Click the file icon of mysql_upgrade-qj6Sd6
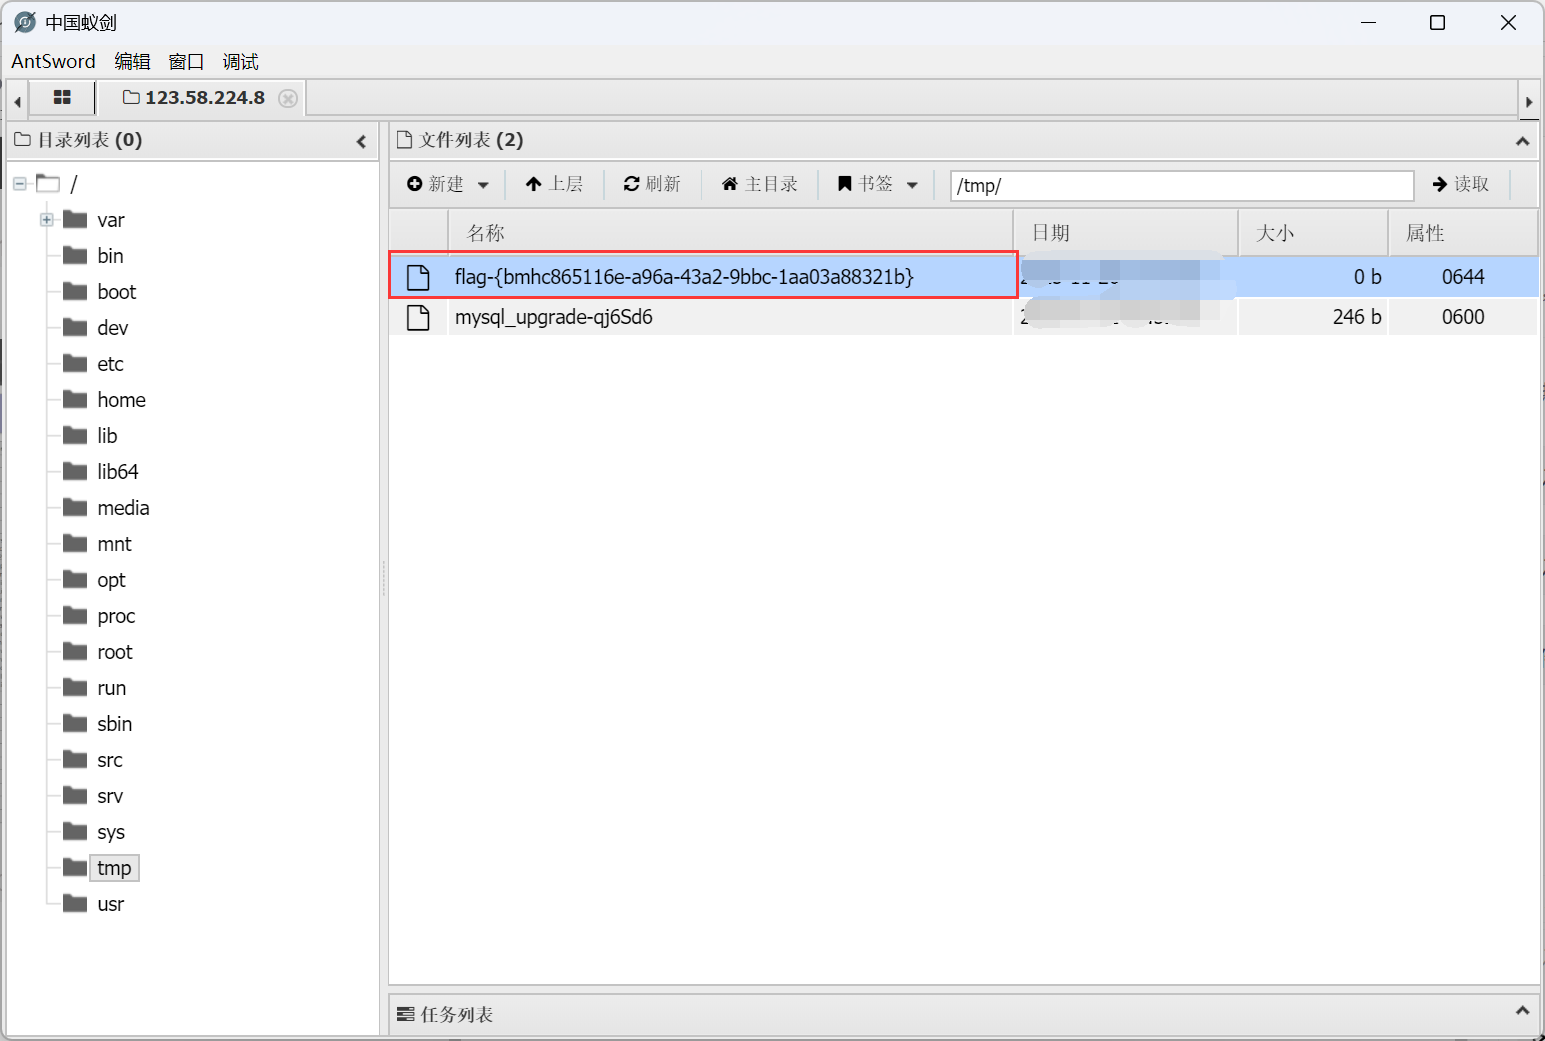The image size is (1545, 1041). point(418,318)
